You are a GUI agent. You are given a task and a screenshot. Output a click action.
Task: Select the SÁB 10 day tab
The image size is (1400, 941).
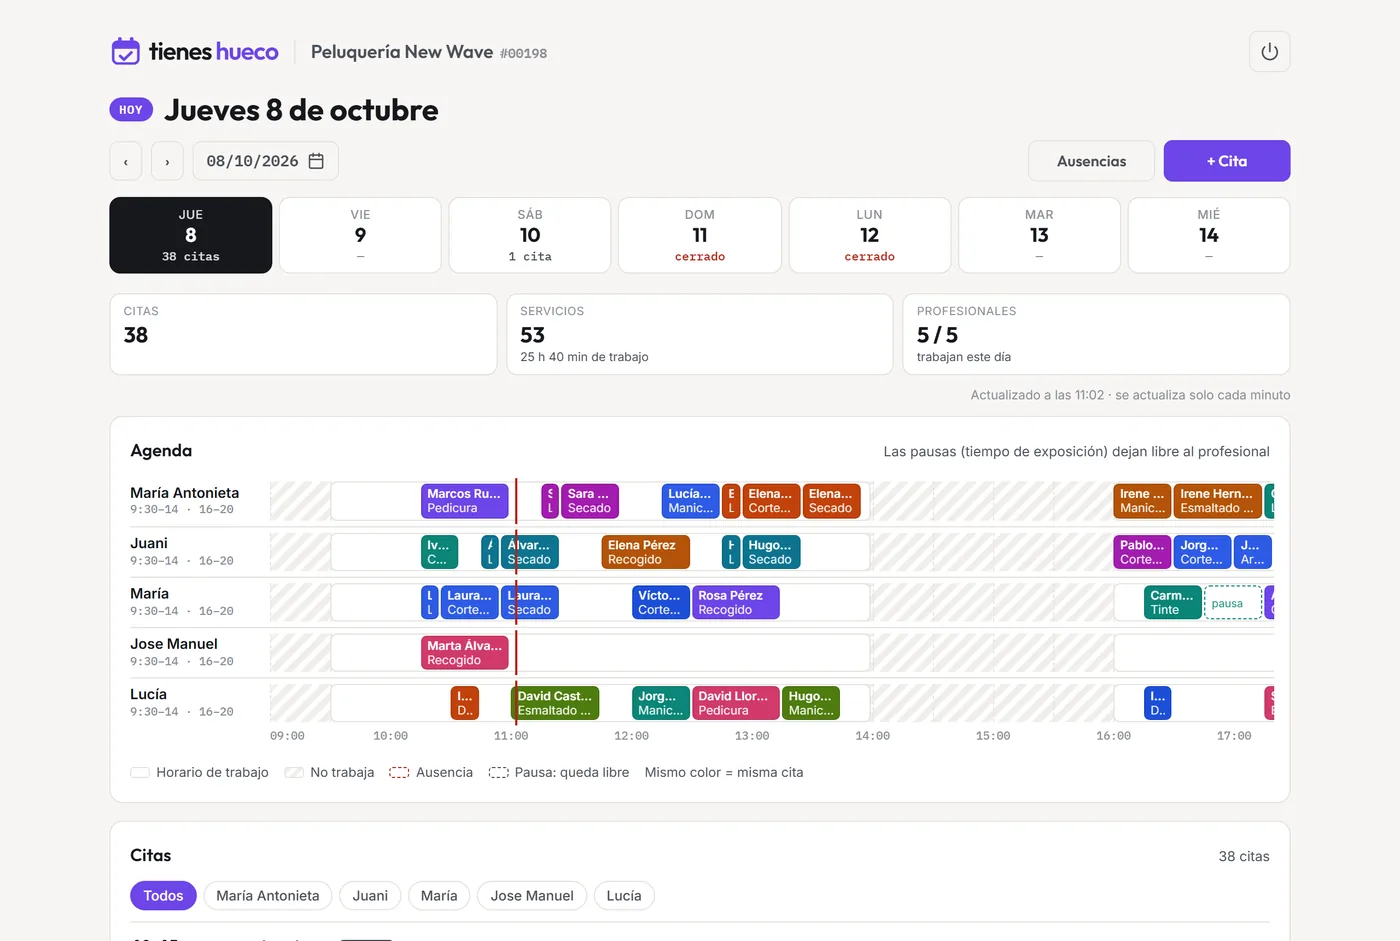[530, 235]
